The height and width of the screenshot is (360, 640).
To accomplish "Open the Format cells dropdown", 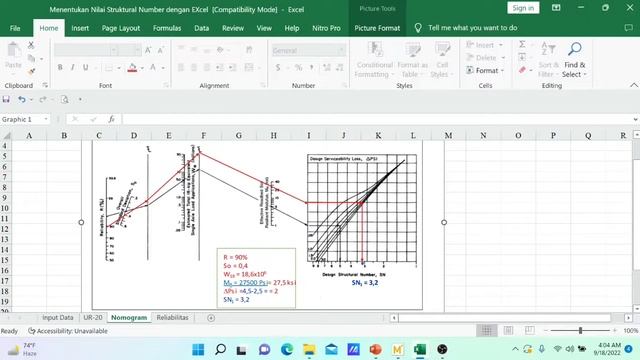I will 485,71.
